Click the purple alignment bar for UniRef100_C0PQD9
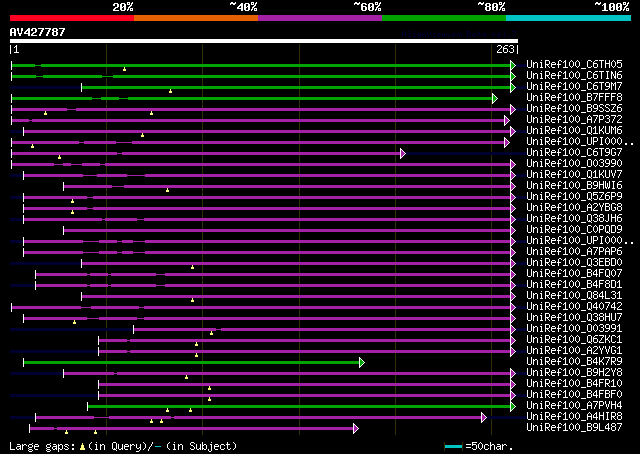640x454 pixels. [288, 230]
